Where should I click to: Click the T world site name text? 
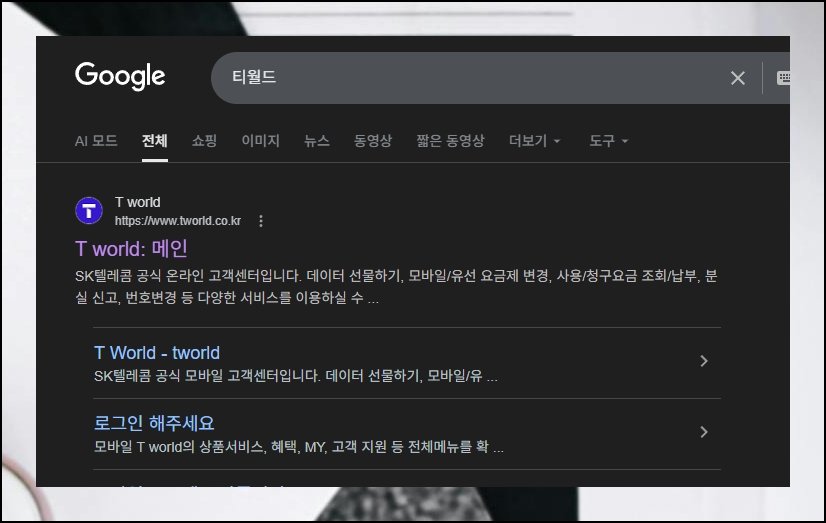(x=137, y=202)
